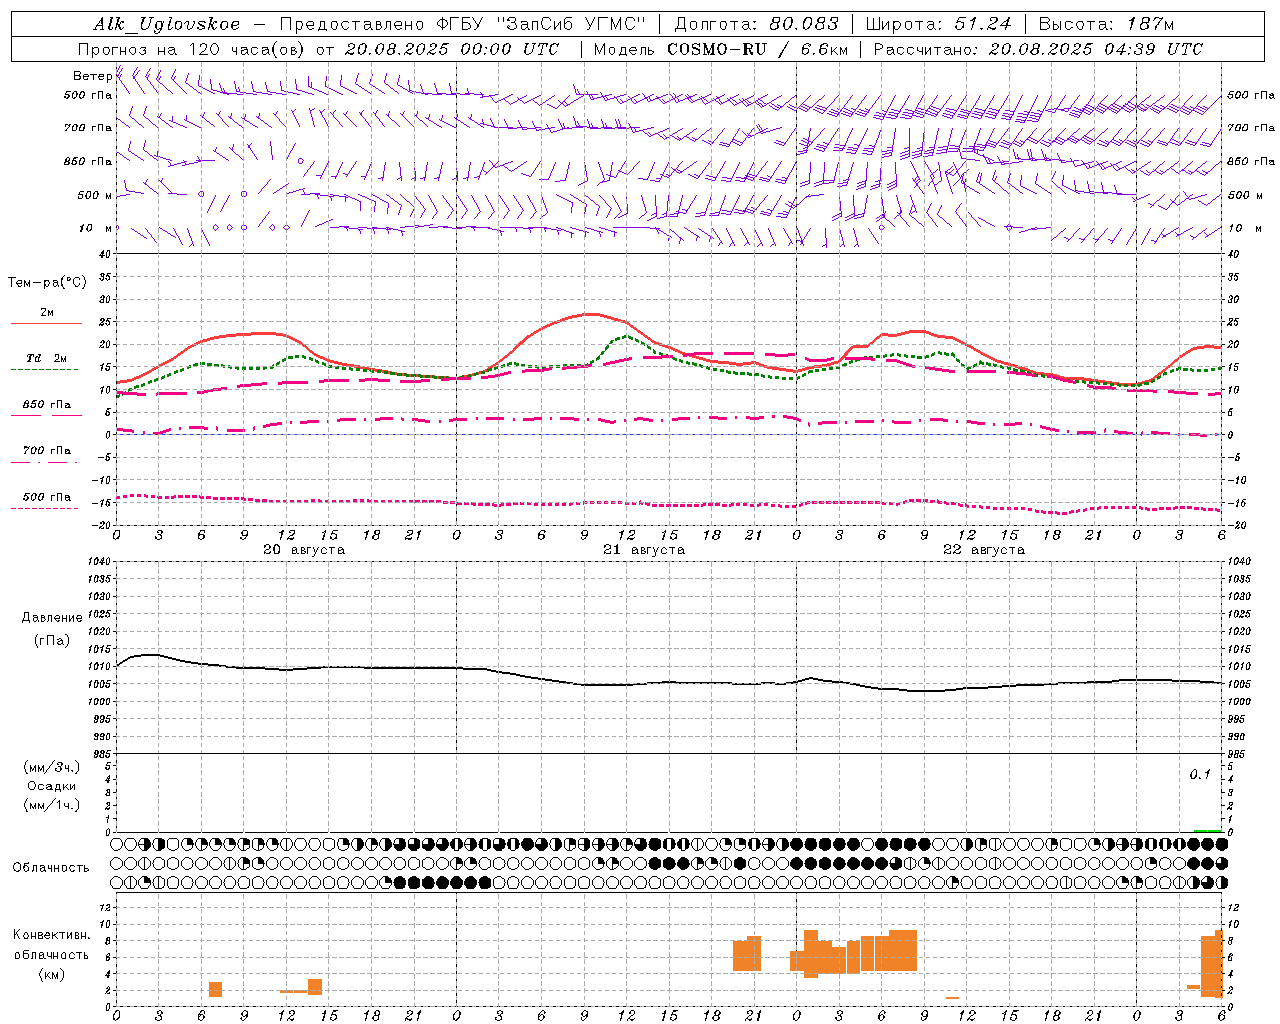Select the 850 гПа temperature legend entry
This screenshot has width=1280, height=1024.
pos(46,408)
